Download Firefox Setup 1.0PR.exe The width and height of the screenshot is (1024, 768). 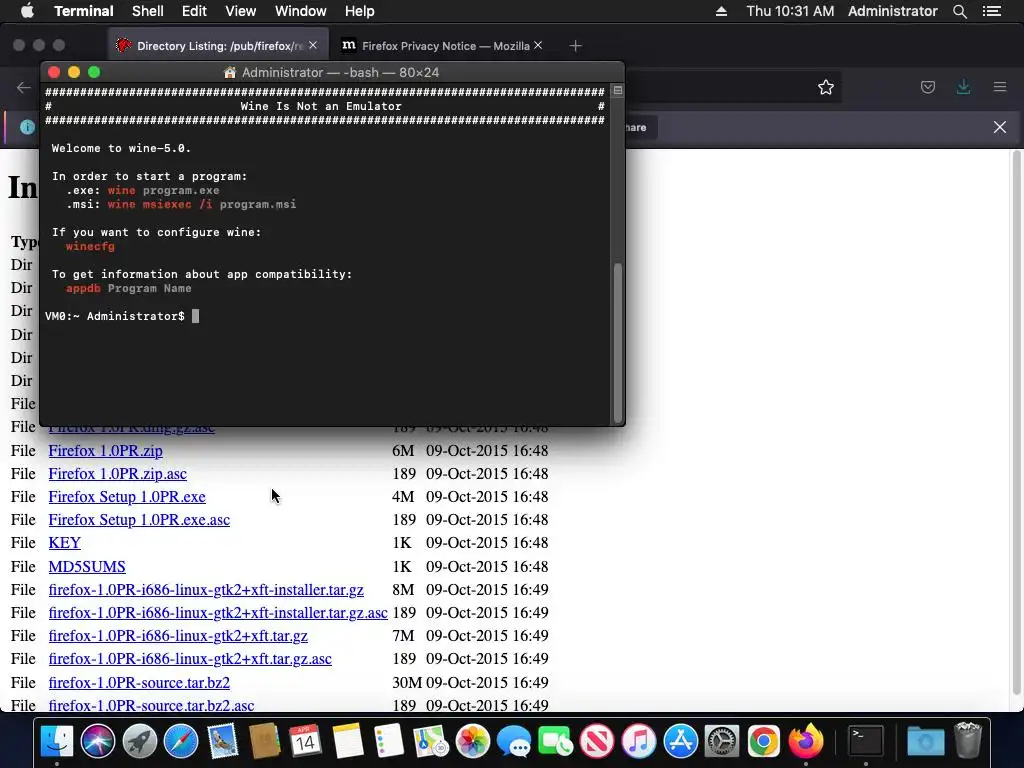[127, 497]
